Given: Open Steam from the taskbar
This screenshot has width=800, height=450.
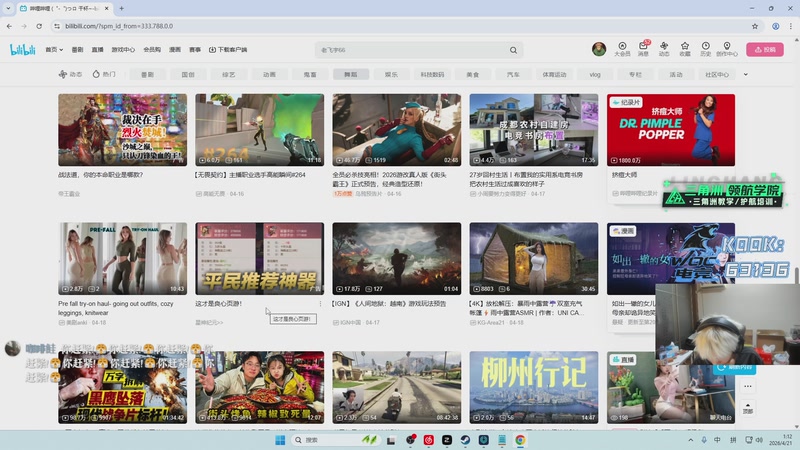Looking at the screenshot, I should coord(465,440).
